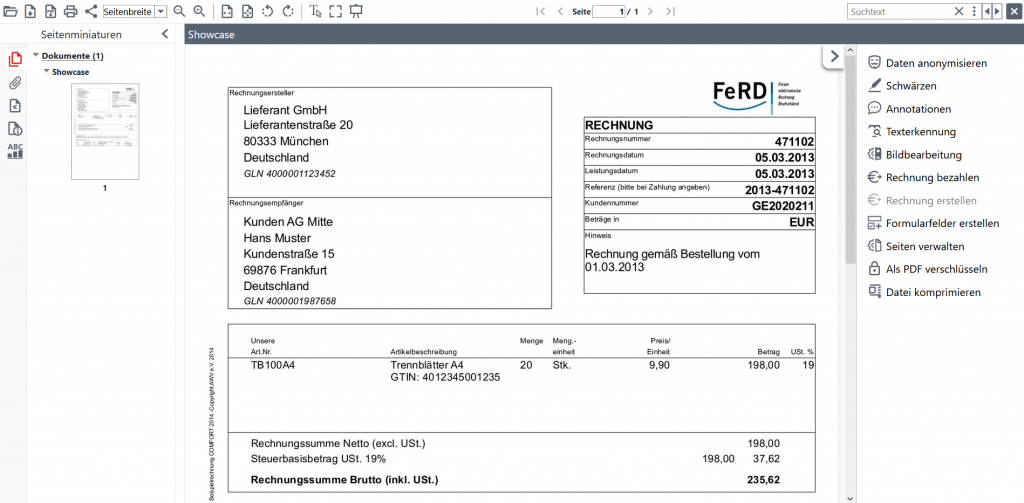
Task: Open Bildbearbeitung
Action: pyautogui.click(x=914, y=155)
